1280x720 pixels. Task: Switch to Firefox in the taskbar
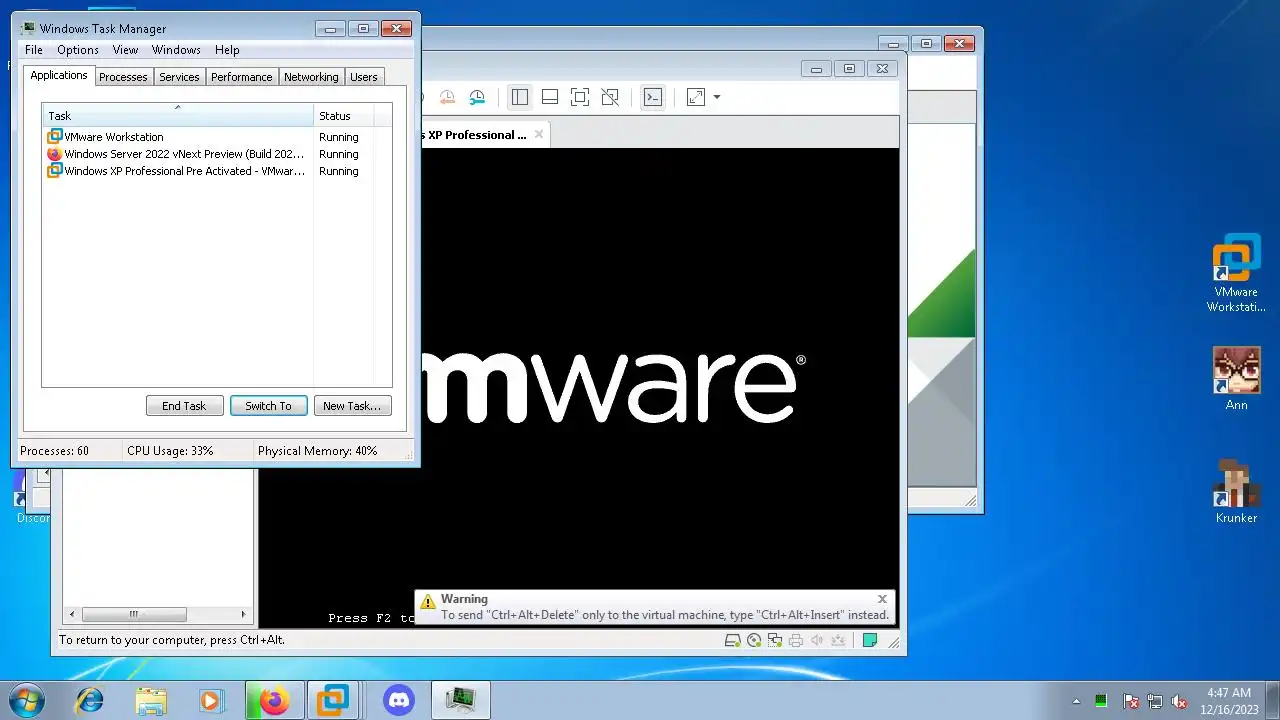(274, 700)
